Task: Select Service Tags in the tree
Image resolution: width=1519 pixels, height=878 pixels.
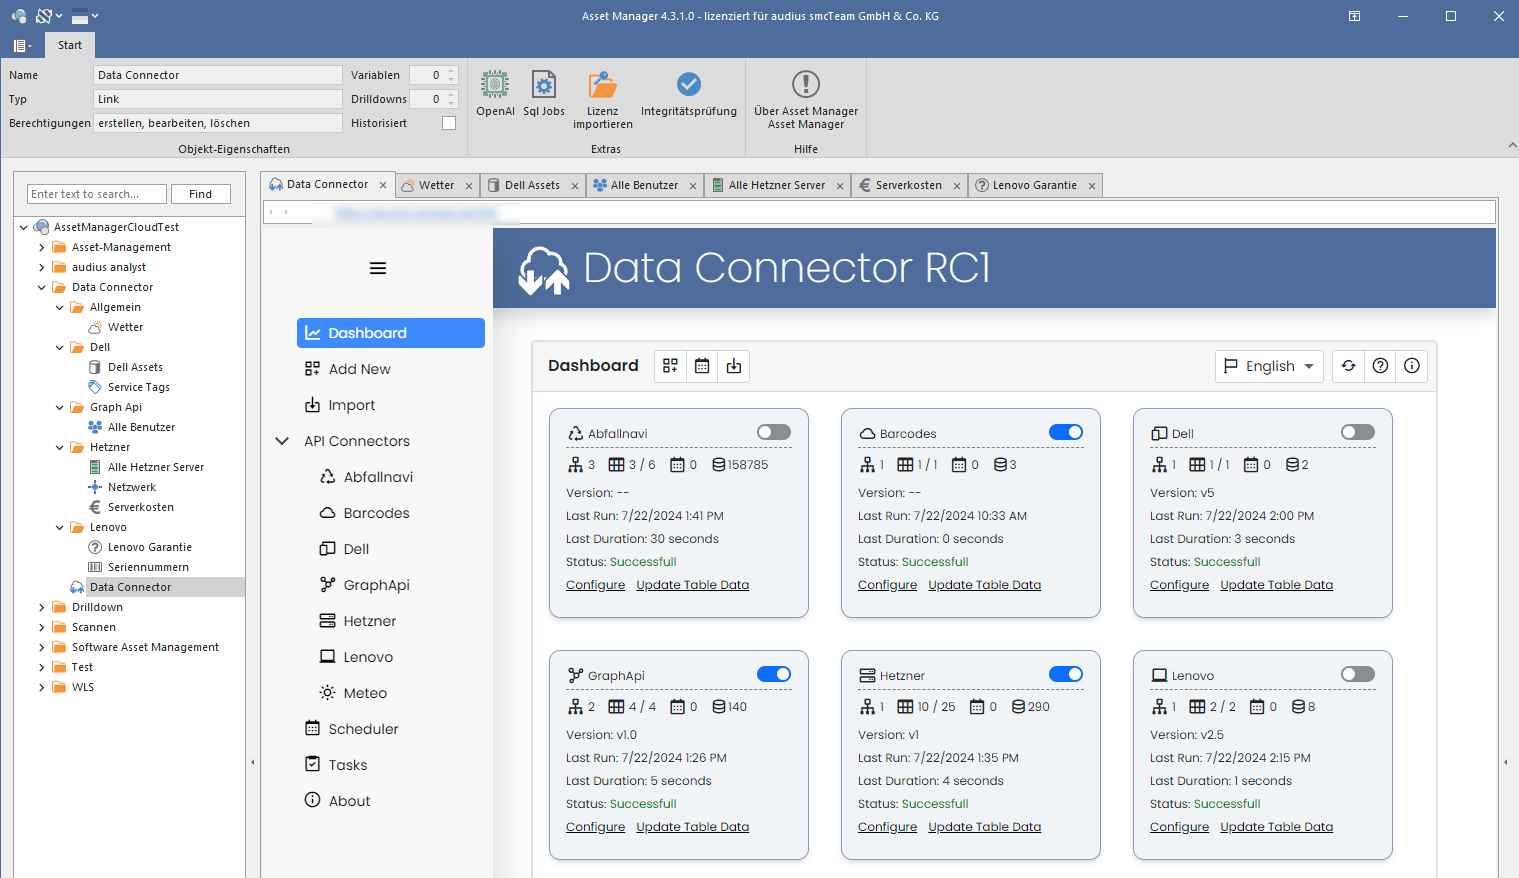Action: pos(138,387)
